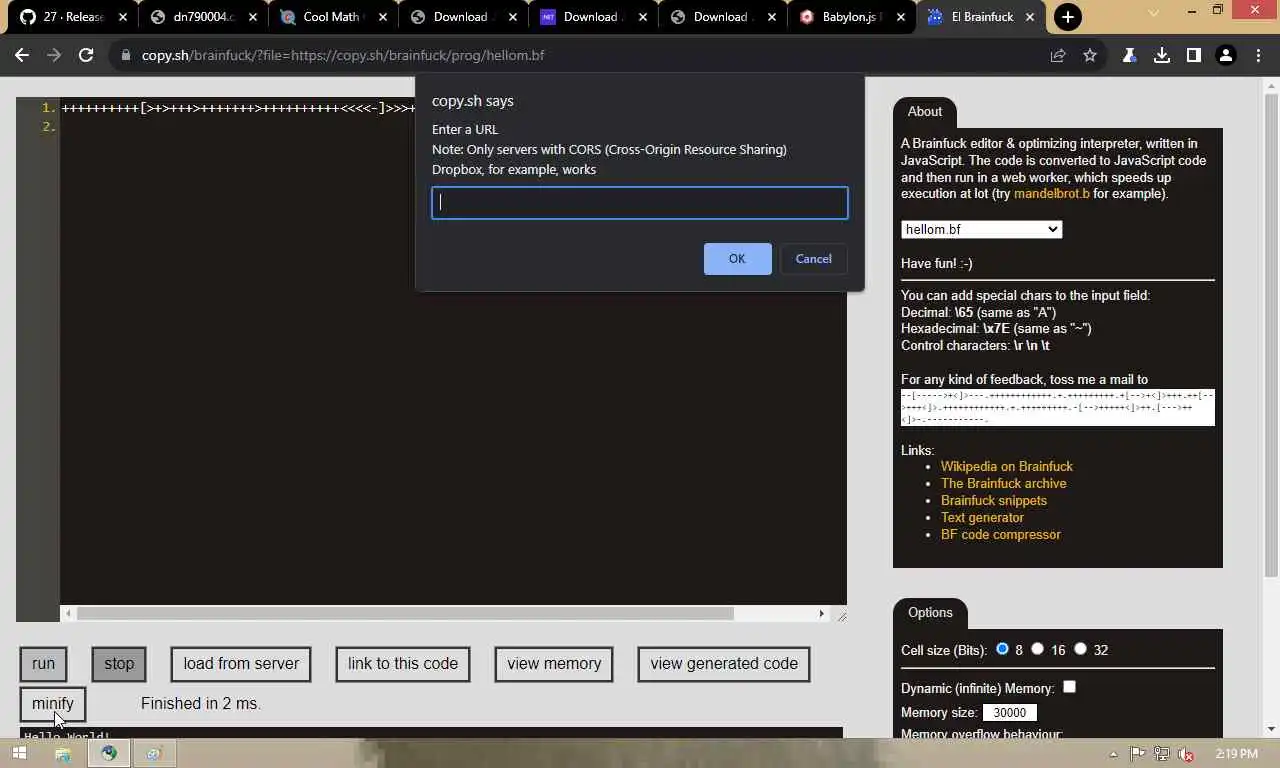Click the URL input field in dialog
1280x768 pixels.
(x=640, y=203)
